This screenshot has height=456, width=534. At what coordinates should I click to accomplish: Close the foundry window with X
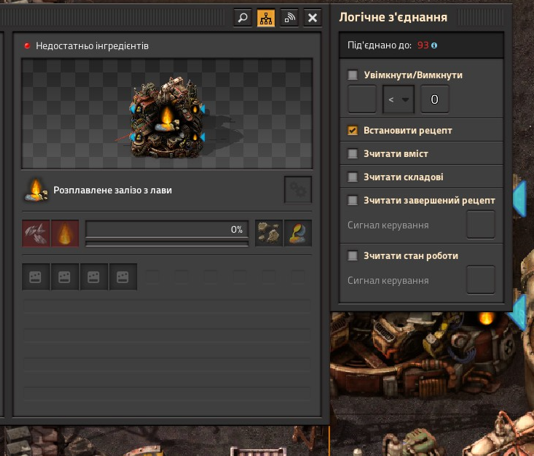pyautogui.click(x=312, y=17)
